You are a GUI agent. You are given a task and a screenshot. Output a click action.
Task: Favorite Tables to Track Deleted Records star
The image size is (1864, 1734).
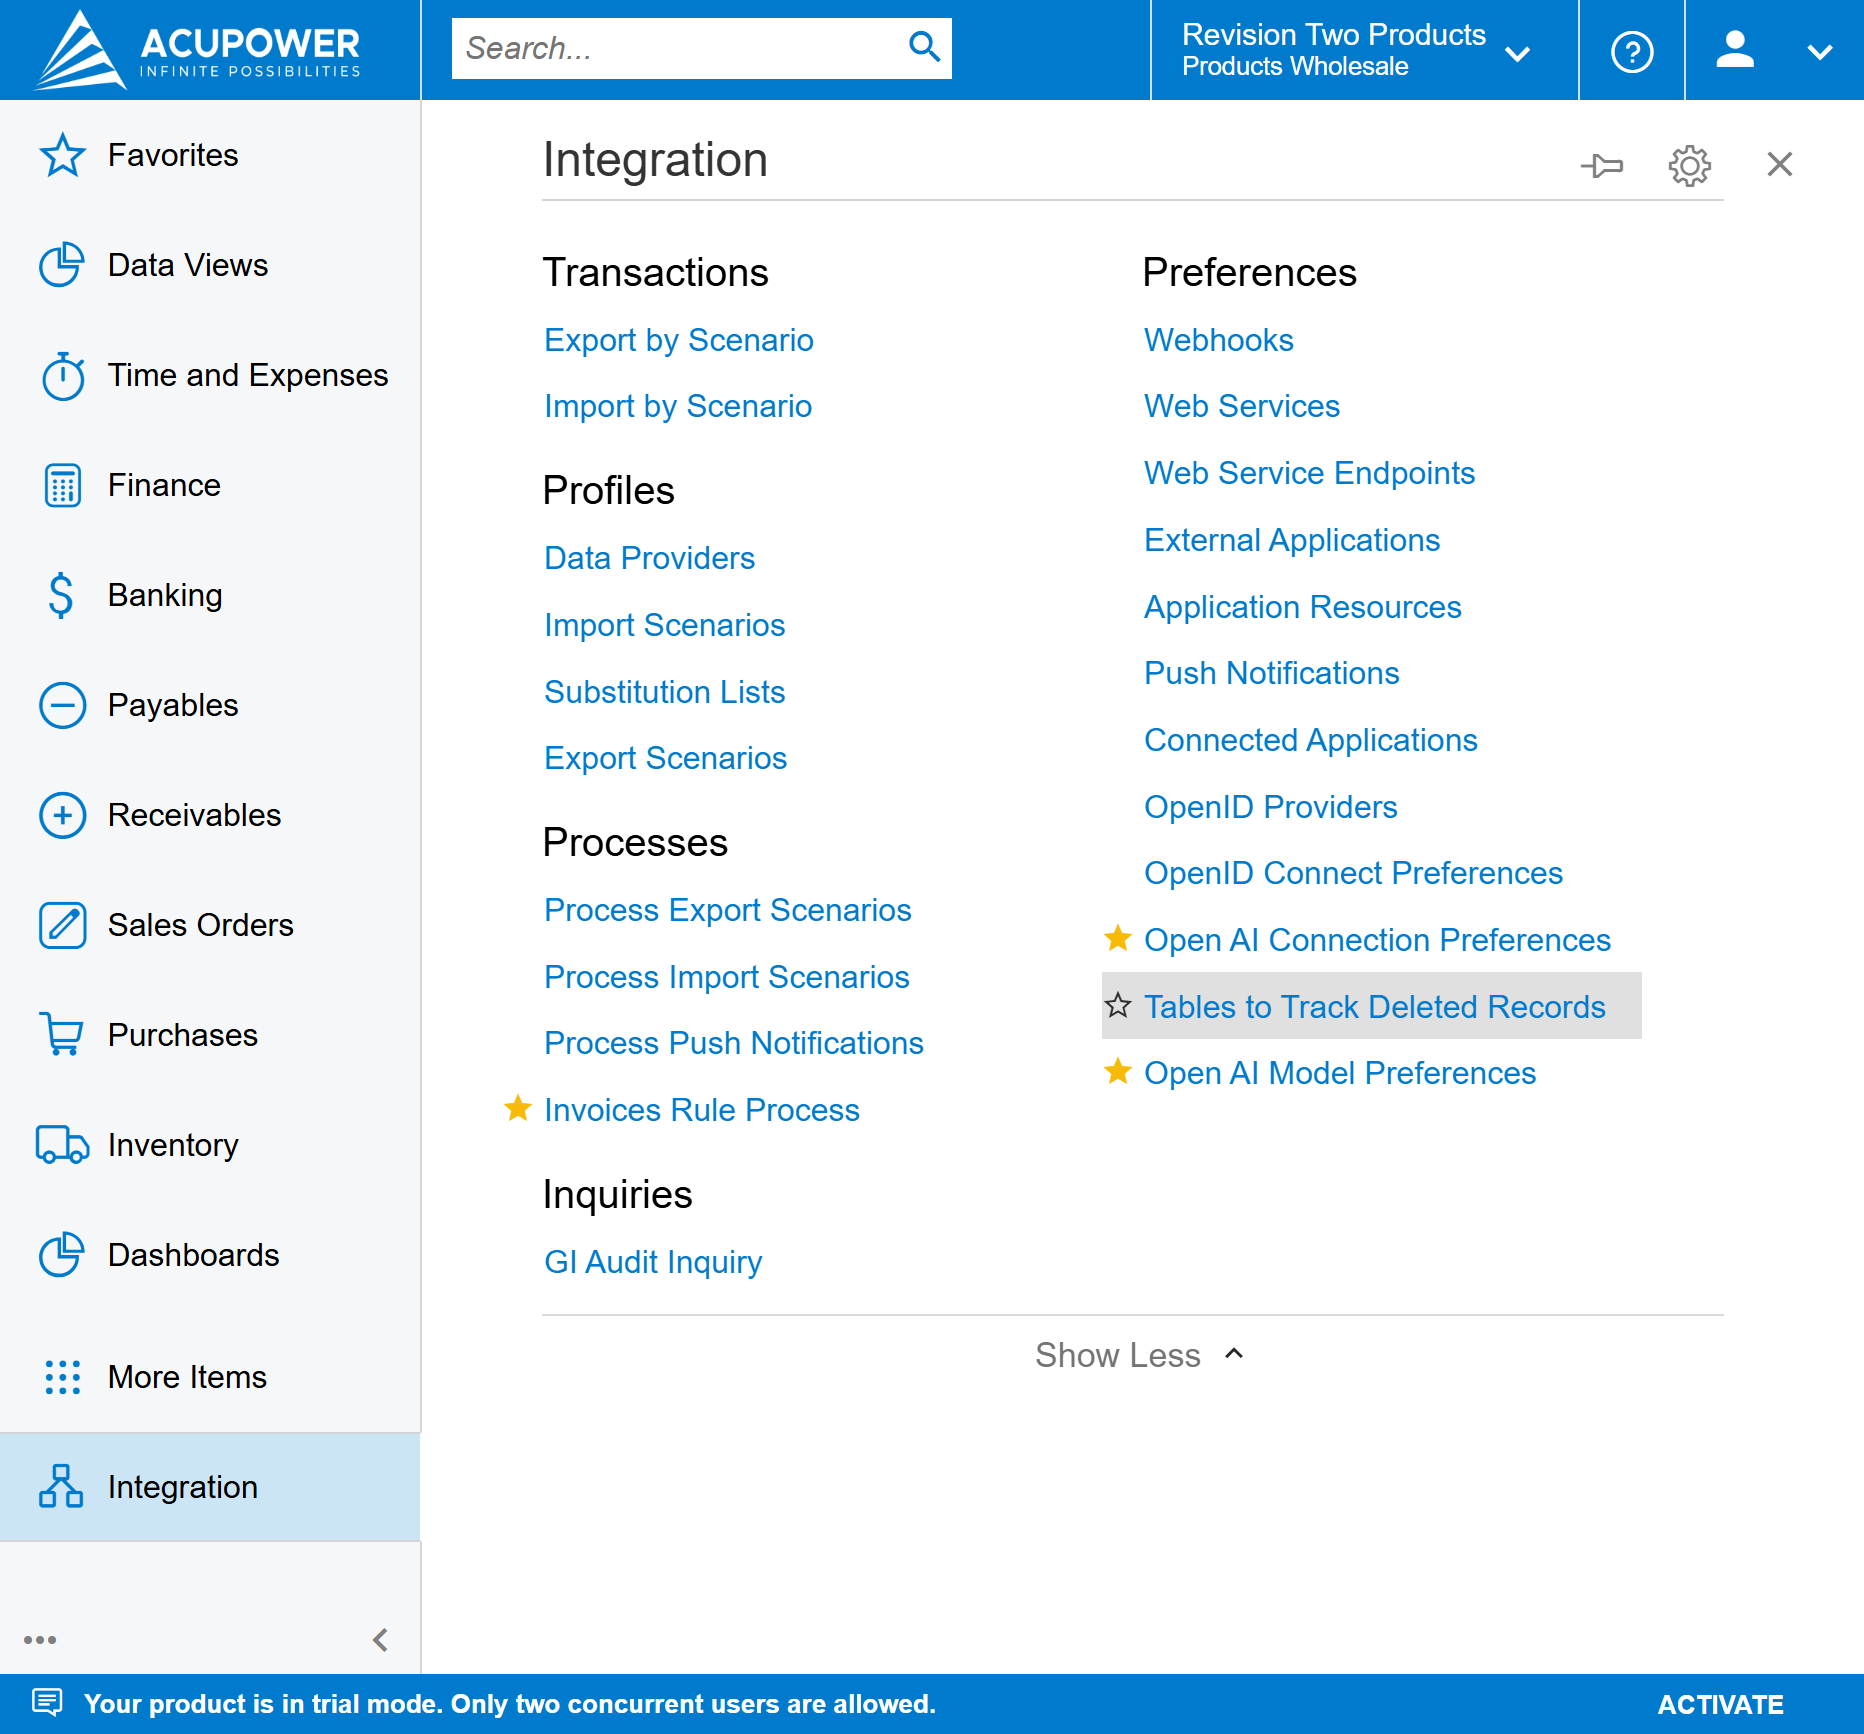(x=1118, y=1006)
